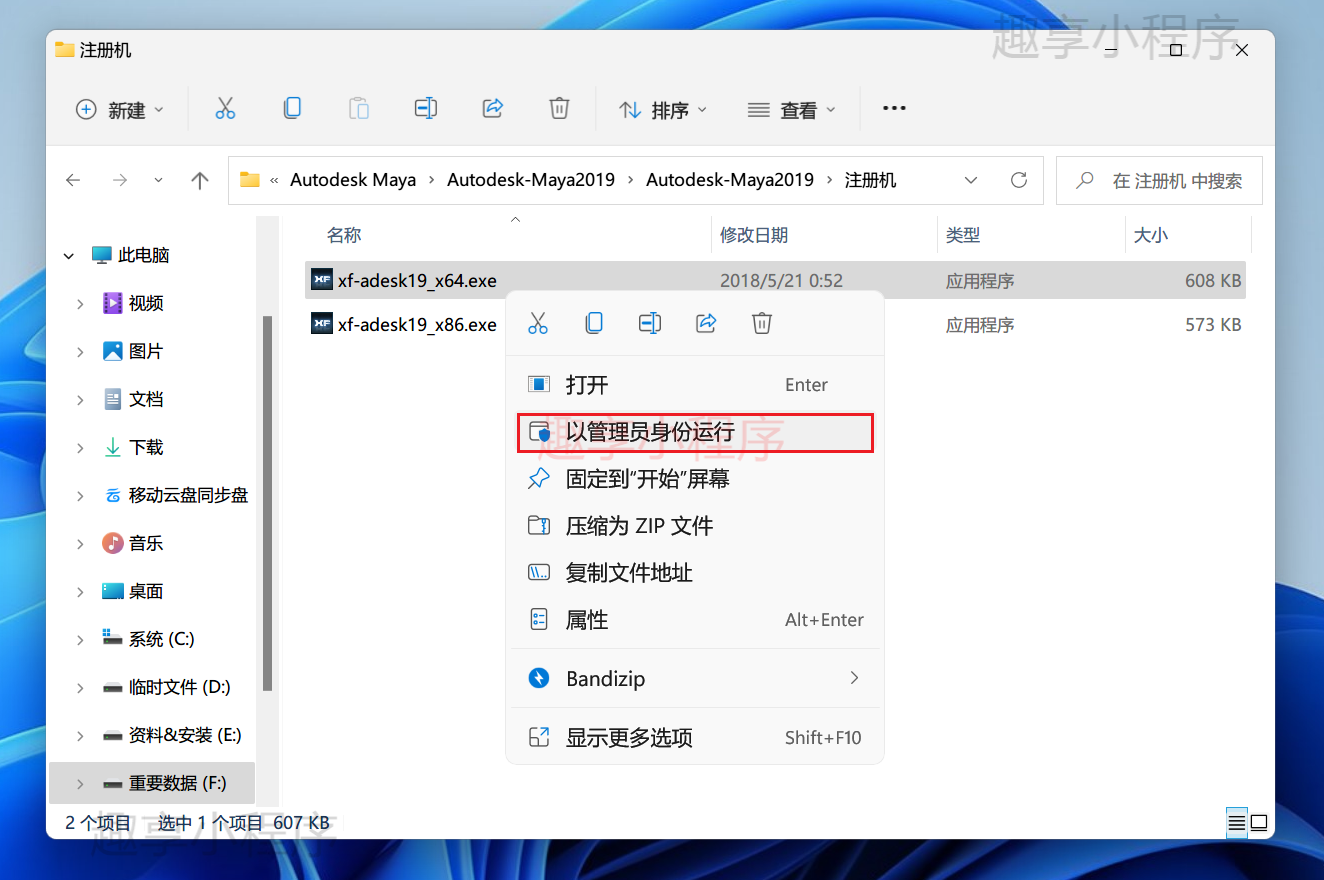Click the navigation pane scrollbar
The image size is (1324, 880).
pyautogui.click(x=267, y=502)
